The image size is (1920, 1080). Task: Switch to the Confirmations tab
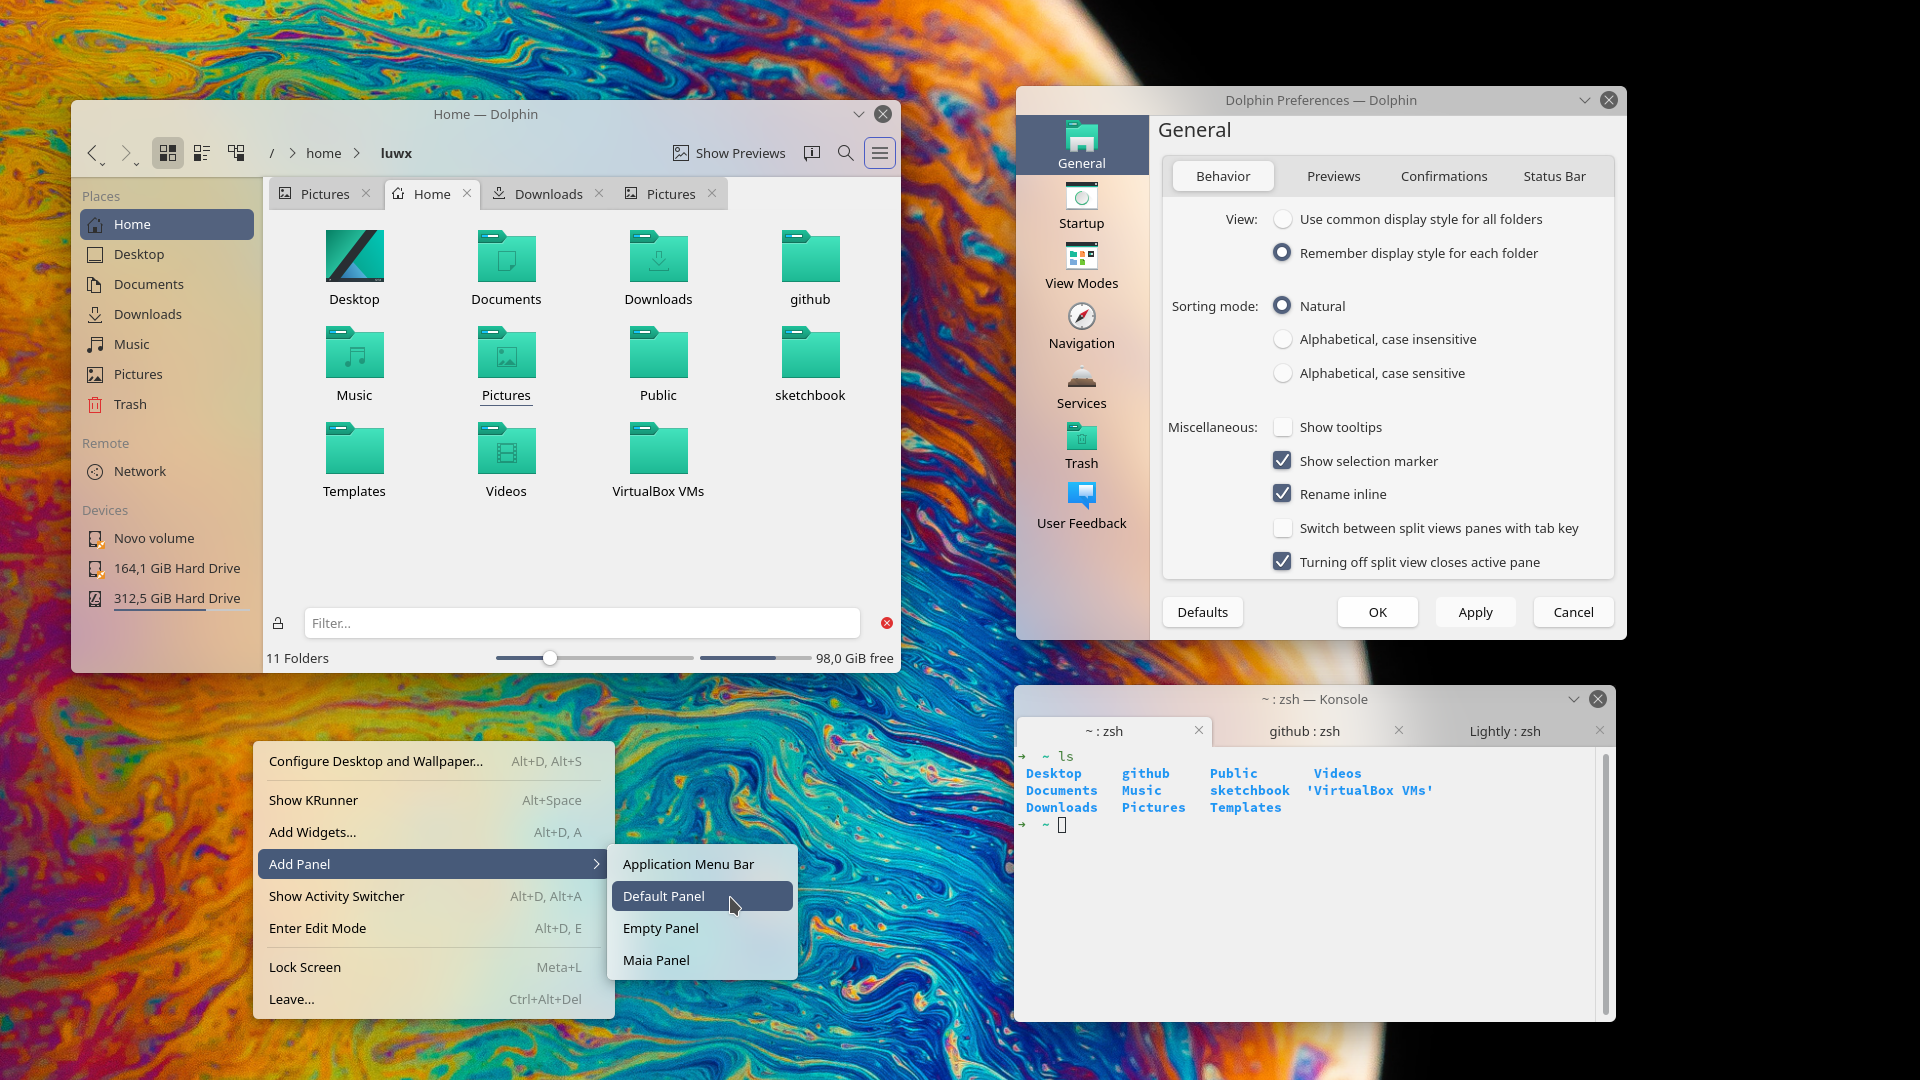(1443, 176)
